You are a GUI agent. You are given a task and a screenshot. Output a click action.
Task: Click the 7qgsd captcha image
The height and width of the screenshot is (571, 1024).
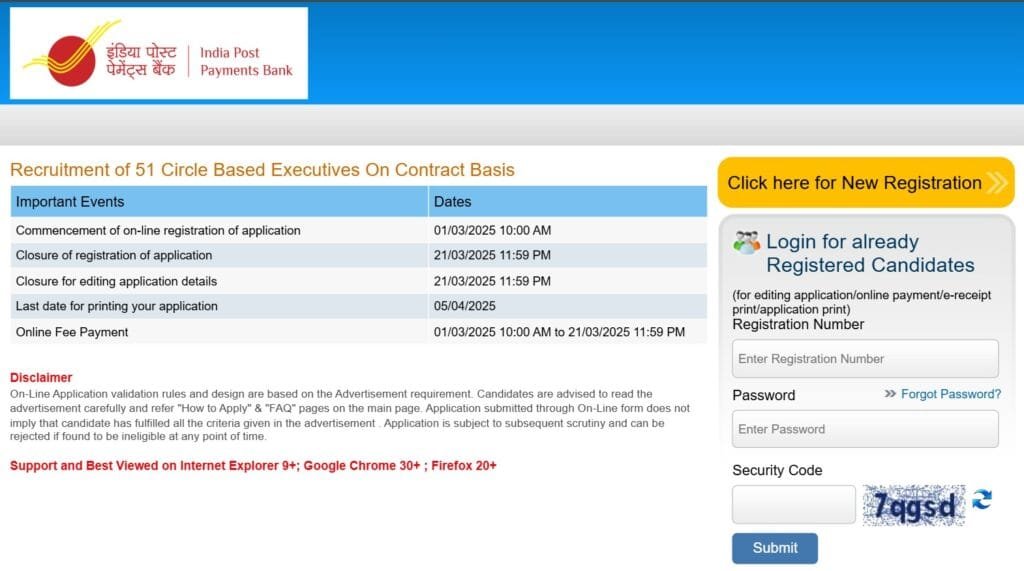(x=914, y=505)
